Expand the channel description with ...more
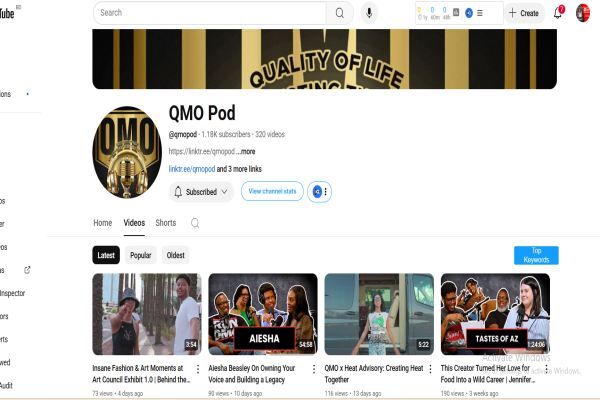The image size is (600, 400). click(x=248, y=152)
